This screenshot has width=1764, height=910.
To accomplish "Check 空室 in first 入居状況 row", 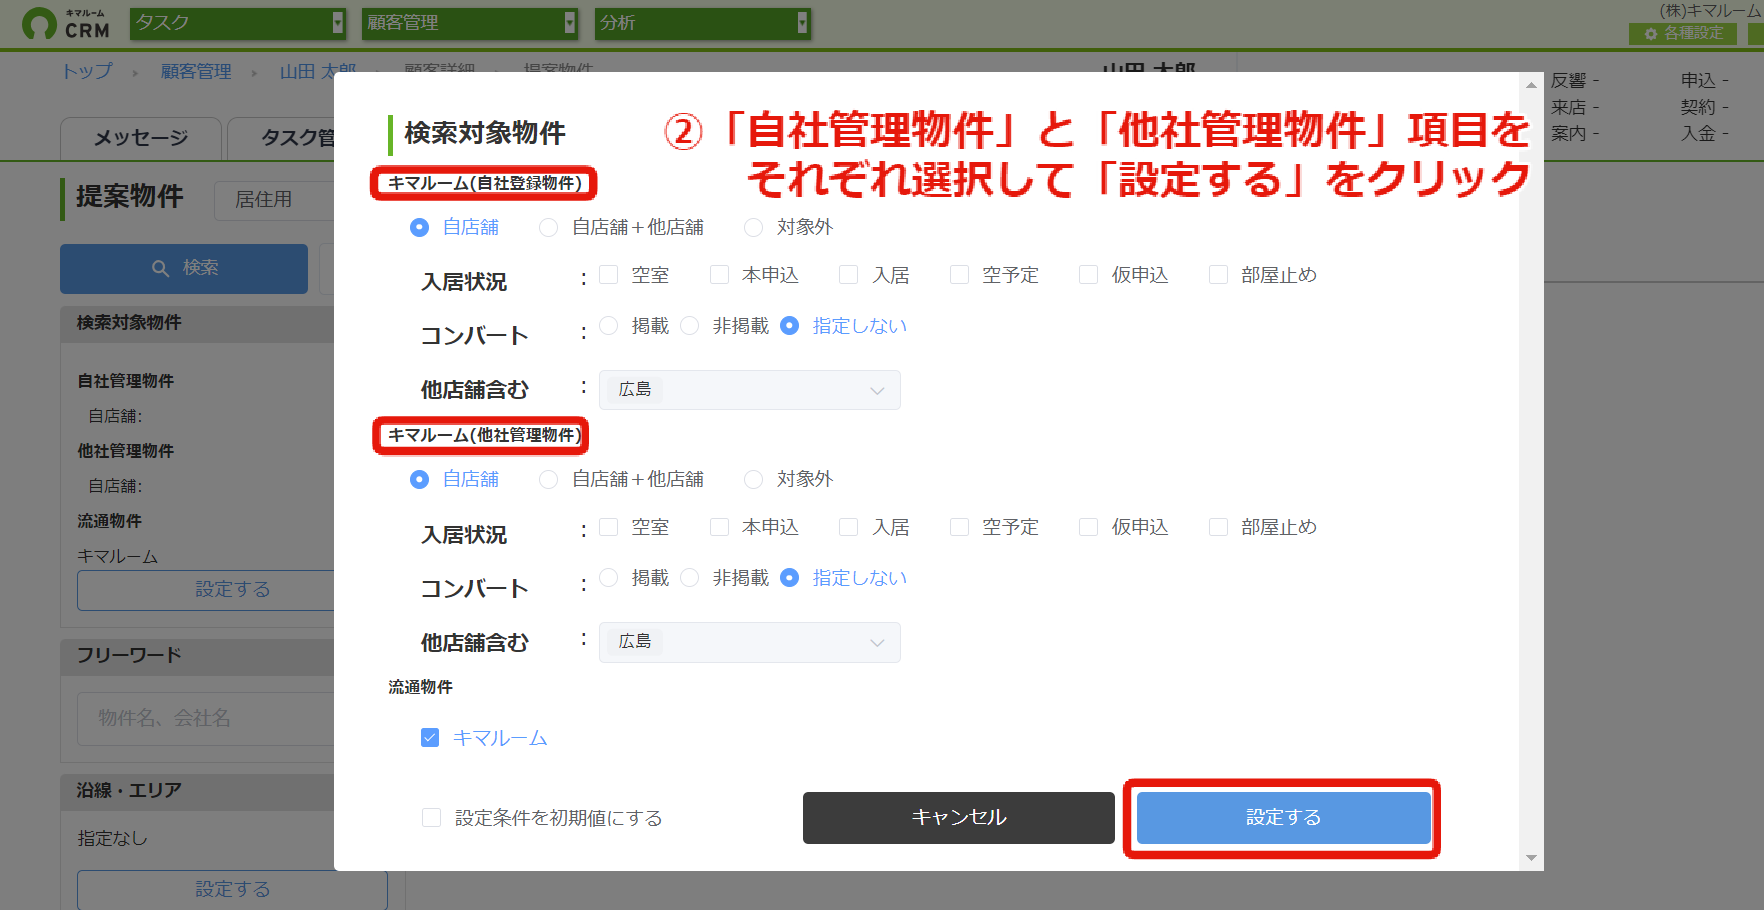I will [608, 275].
